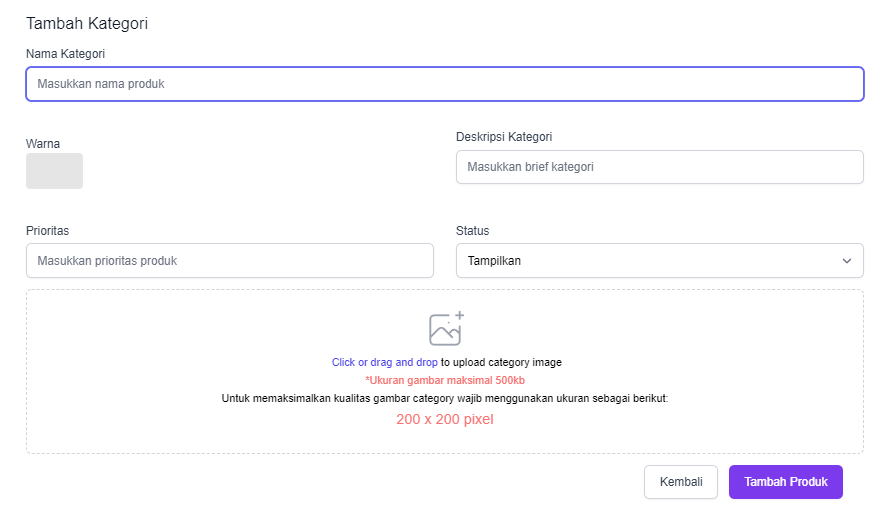Expand the Status chevron arrow

point(847,261)
